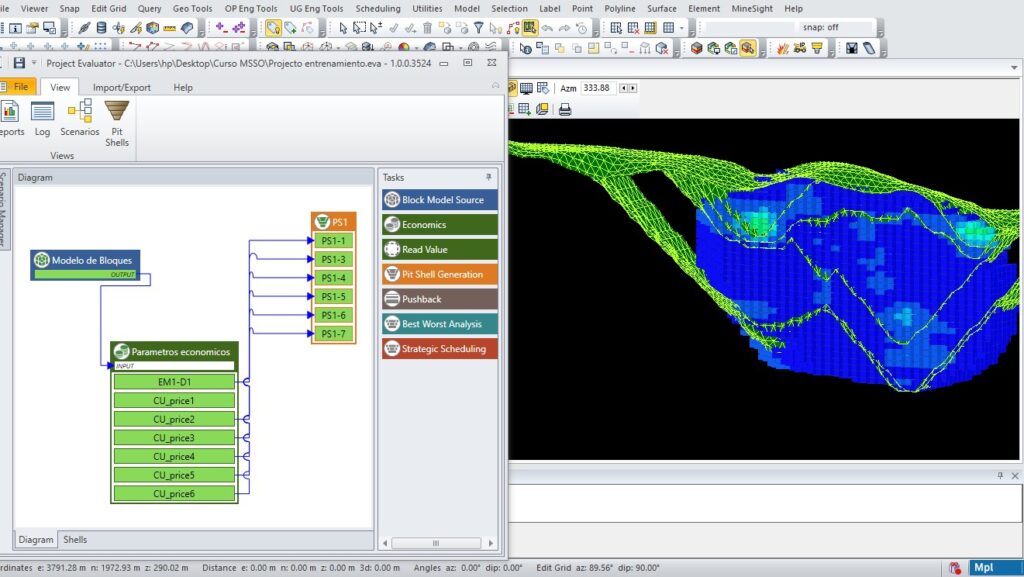Open the Reports view in the ribbon
Screen dimensions: 1024x577
(x=11, y=119)
